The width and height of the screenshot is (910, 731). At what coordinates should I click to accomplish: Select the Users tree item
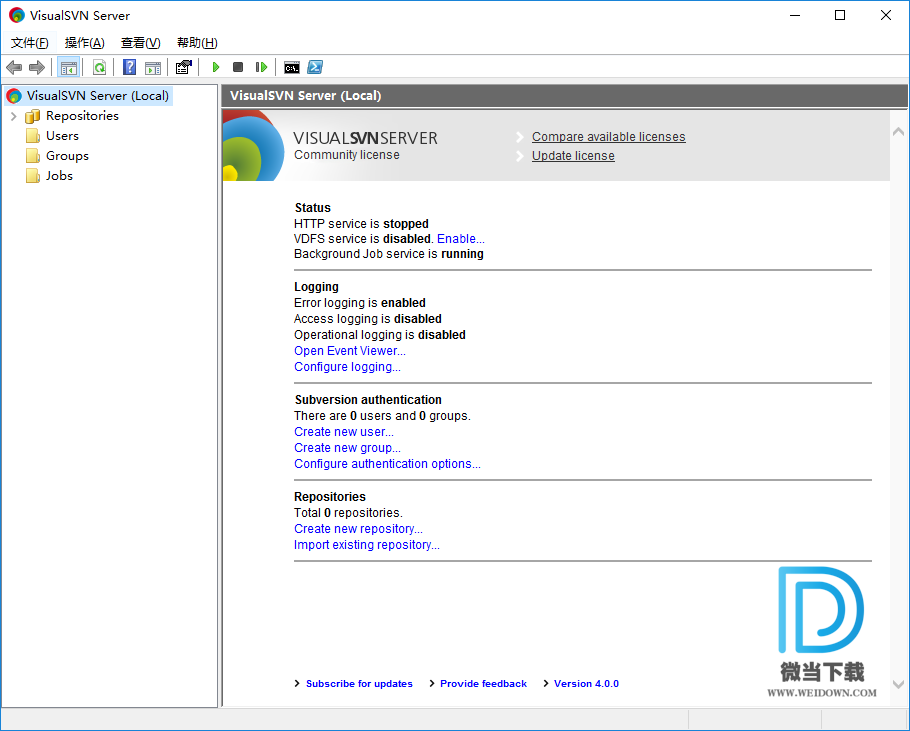click(x=62, y=136)
